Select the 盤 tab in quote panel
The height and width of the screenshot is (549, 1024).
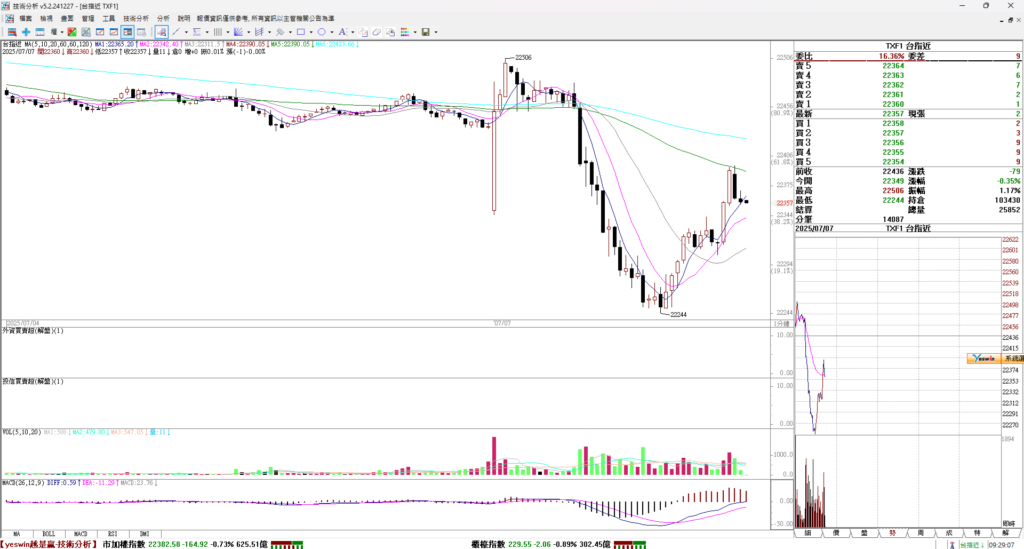[x=864, y=533]
